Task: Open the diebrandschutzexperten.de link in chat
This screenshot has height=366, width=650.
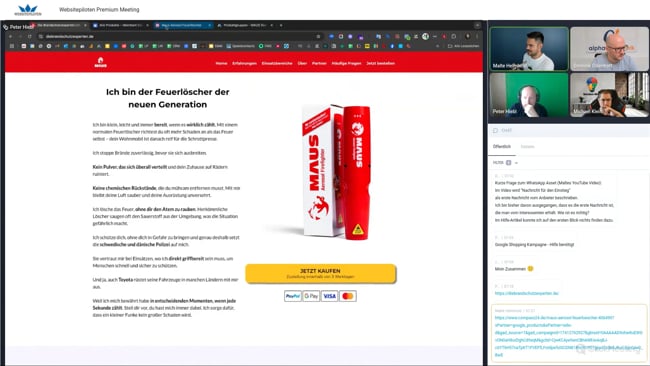Action: point(526,293)
